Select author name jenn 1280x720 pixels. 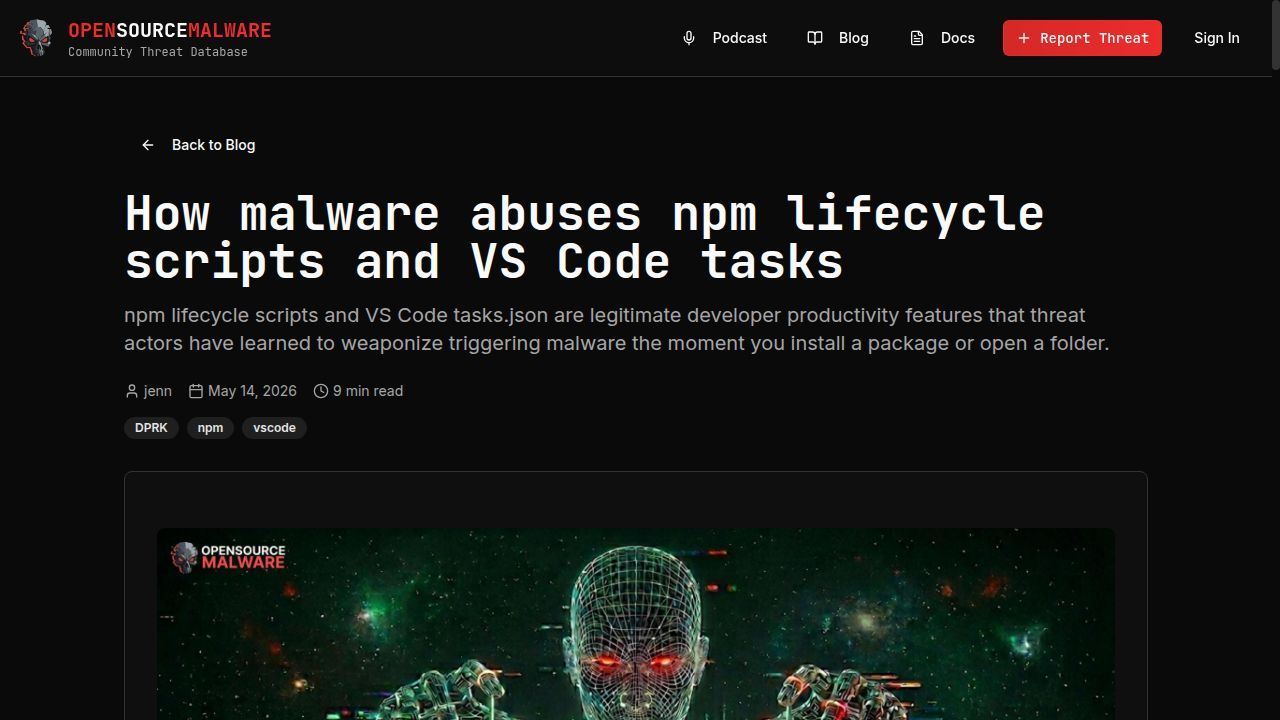coord(158,391)
